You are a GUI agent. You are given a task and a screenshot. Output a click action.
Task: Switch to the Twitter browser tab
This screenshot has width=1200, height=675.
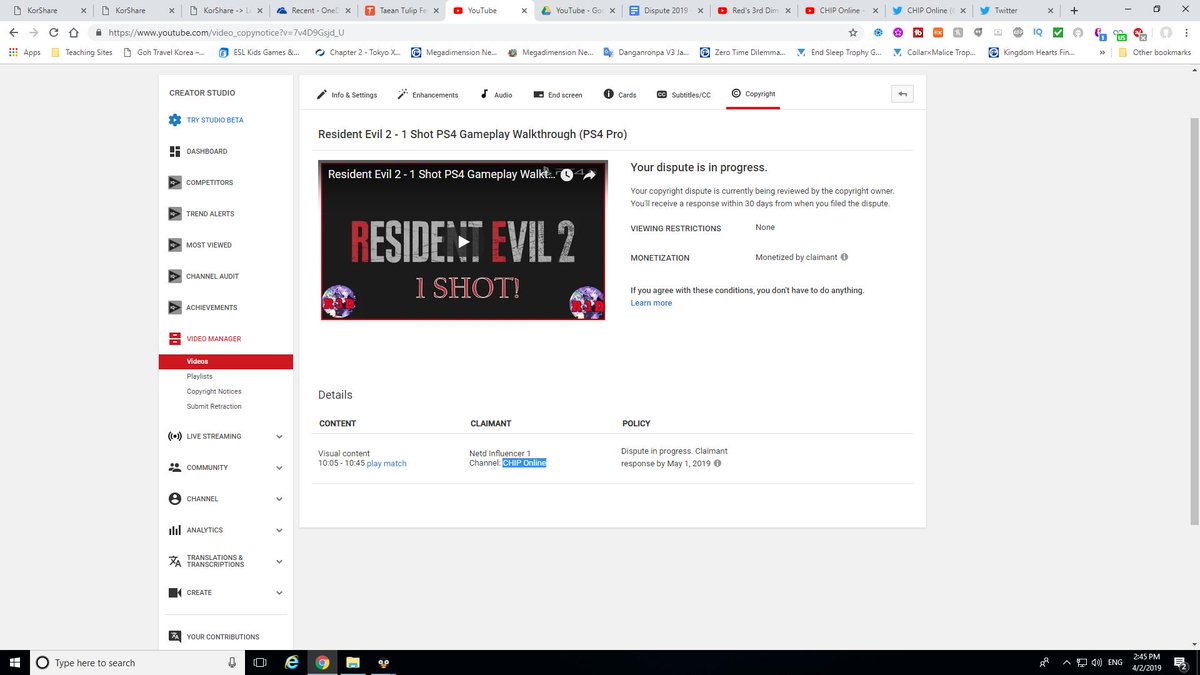point(1014,10)
